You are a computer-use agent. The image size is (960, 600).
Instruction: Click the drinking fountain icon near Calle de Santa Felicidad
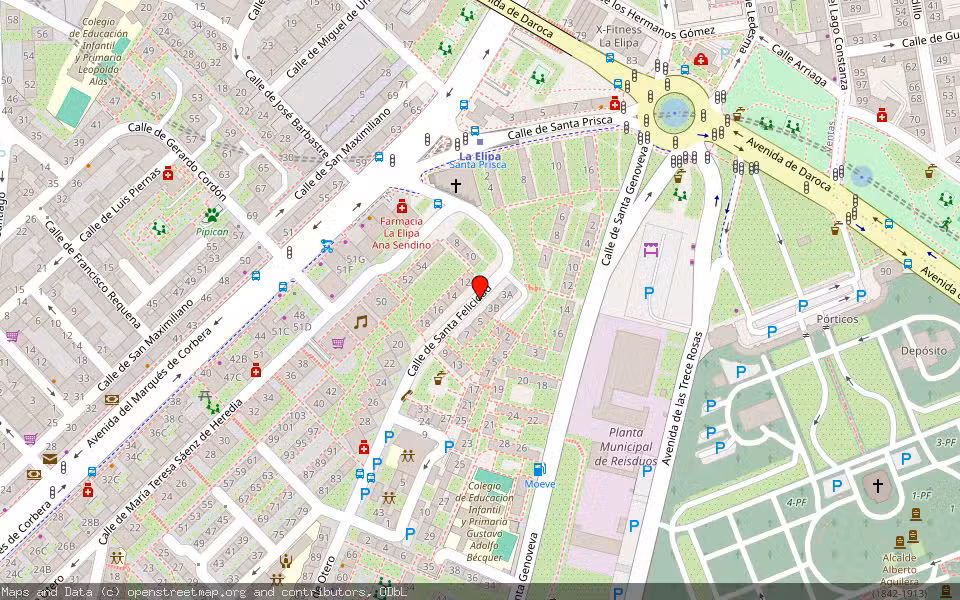[x=438, y=378]
